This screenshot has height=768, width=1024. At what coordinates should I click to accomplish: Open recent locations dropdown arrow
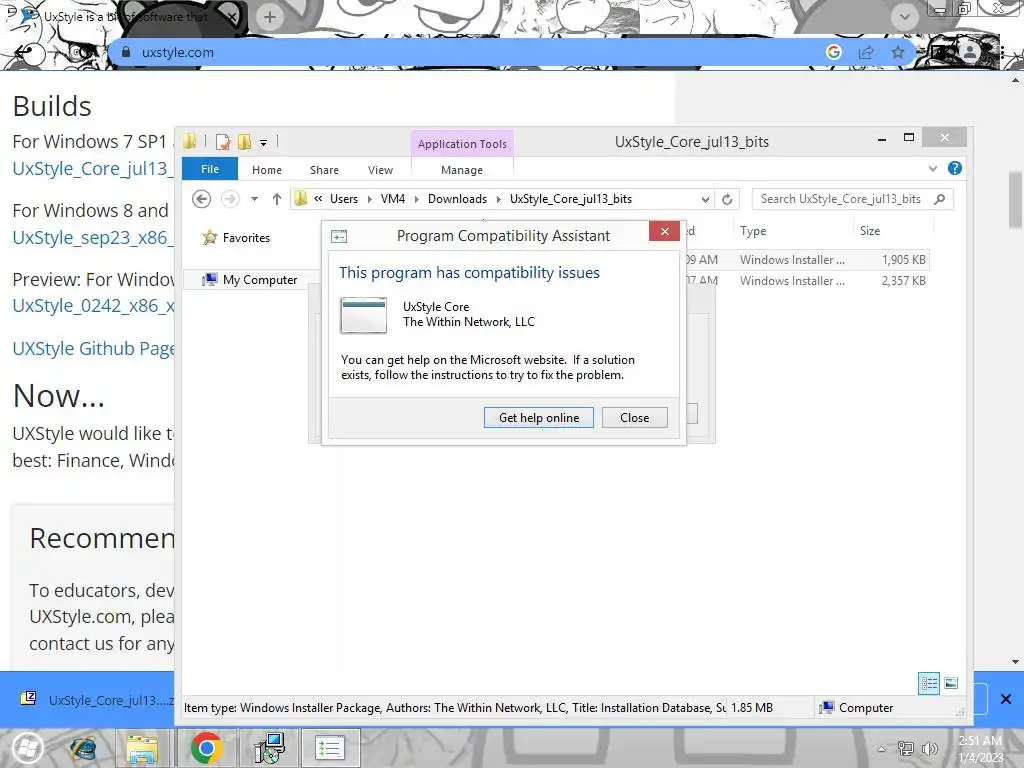coord(255,199)
